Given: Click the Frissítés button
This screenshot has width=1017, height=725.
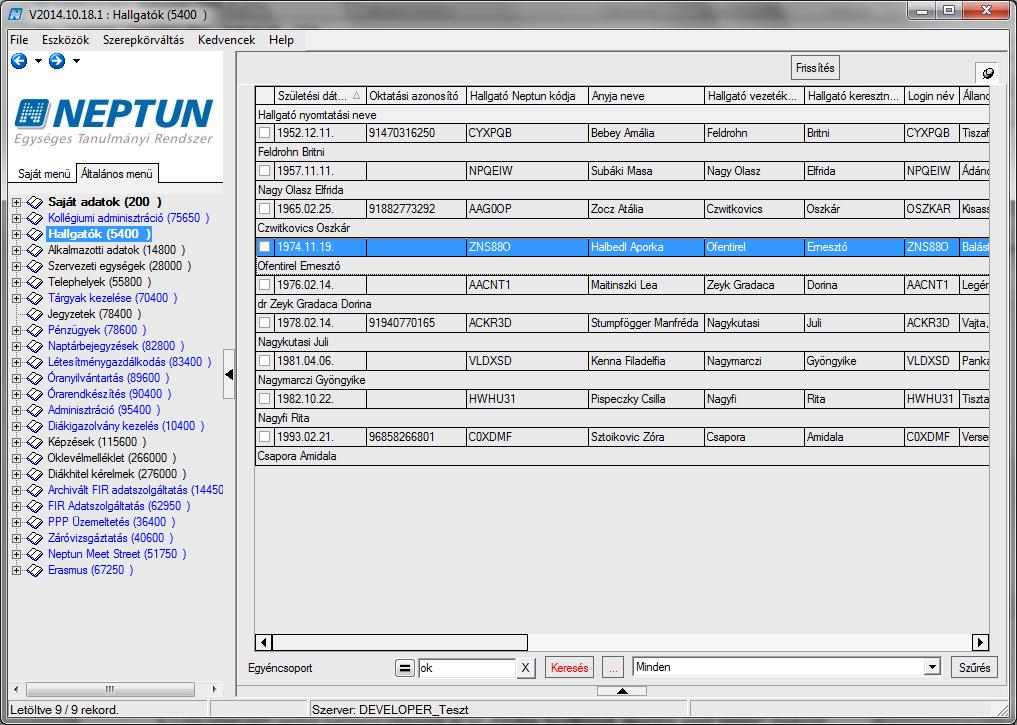Looking at the screenshot, I should click(x=815, y=67).
